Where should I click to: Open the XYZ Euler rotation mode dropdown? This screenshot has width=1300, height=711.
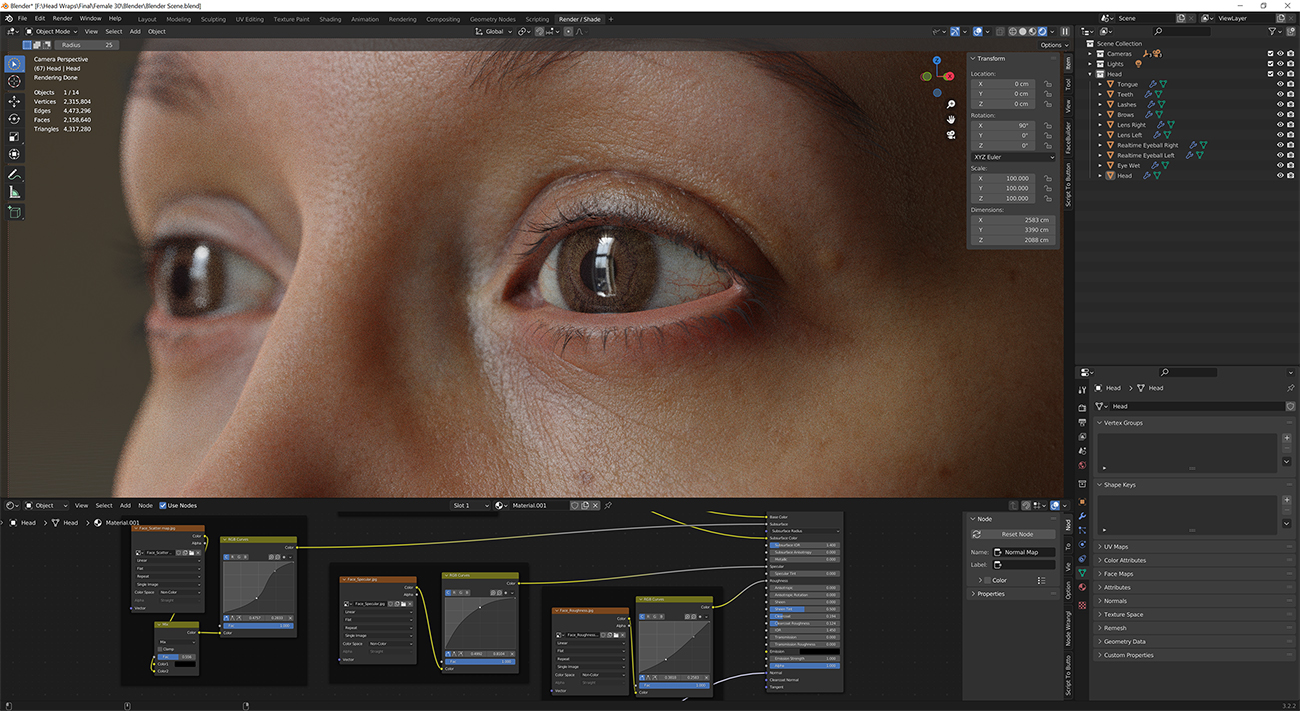(x=1013, y=157)
